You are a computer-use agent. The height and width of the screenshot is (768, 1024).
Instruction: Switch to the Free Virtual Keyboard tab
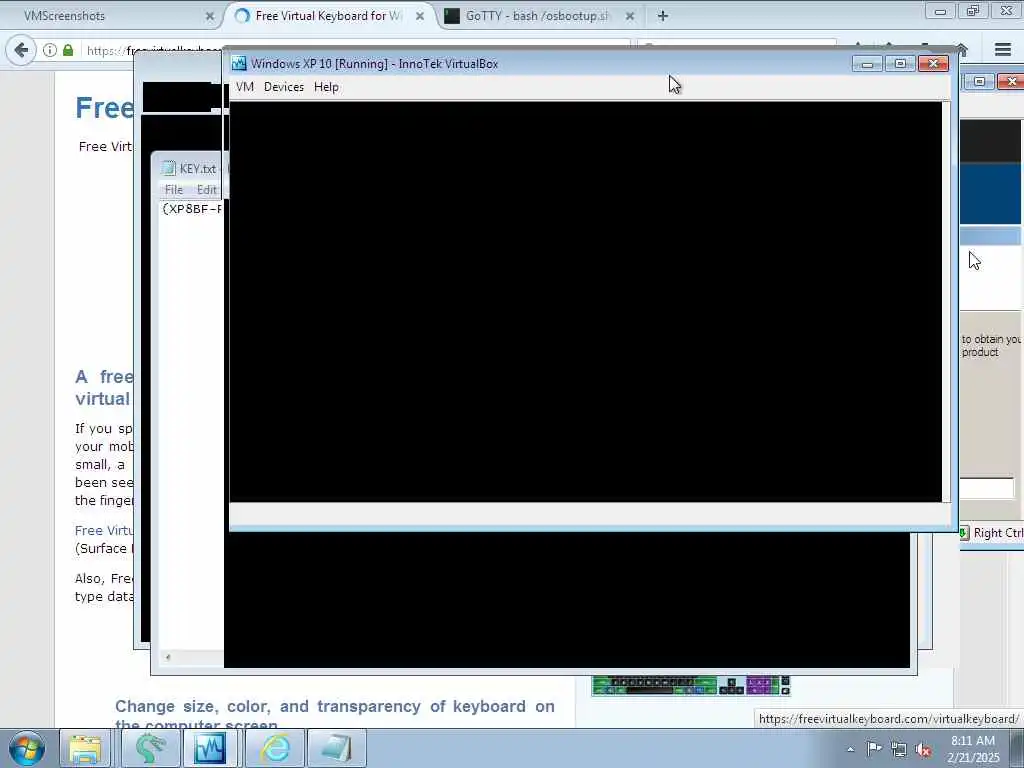tap(328, 16)
